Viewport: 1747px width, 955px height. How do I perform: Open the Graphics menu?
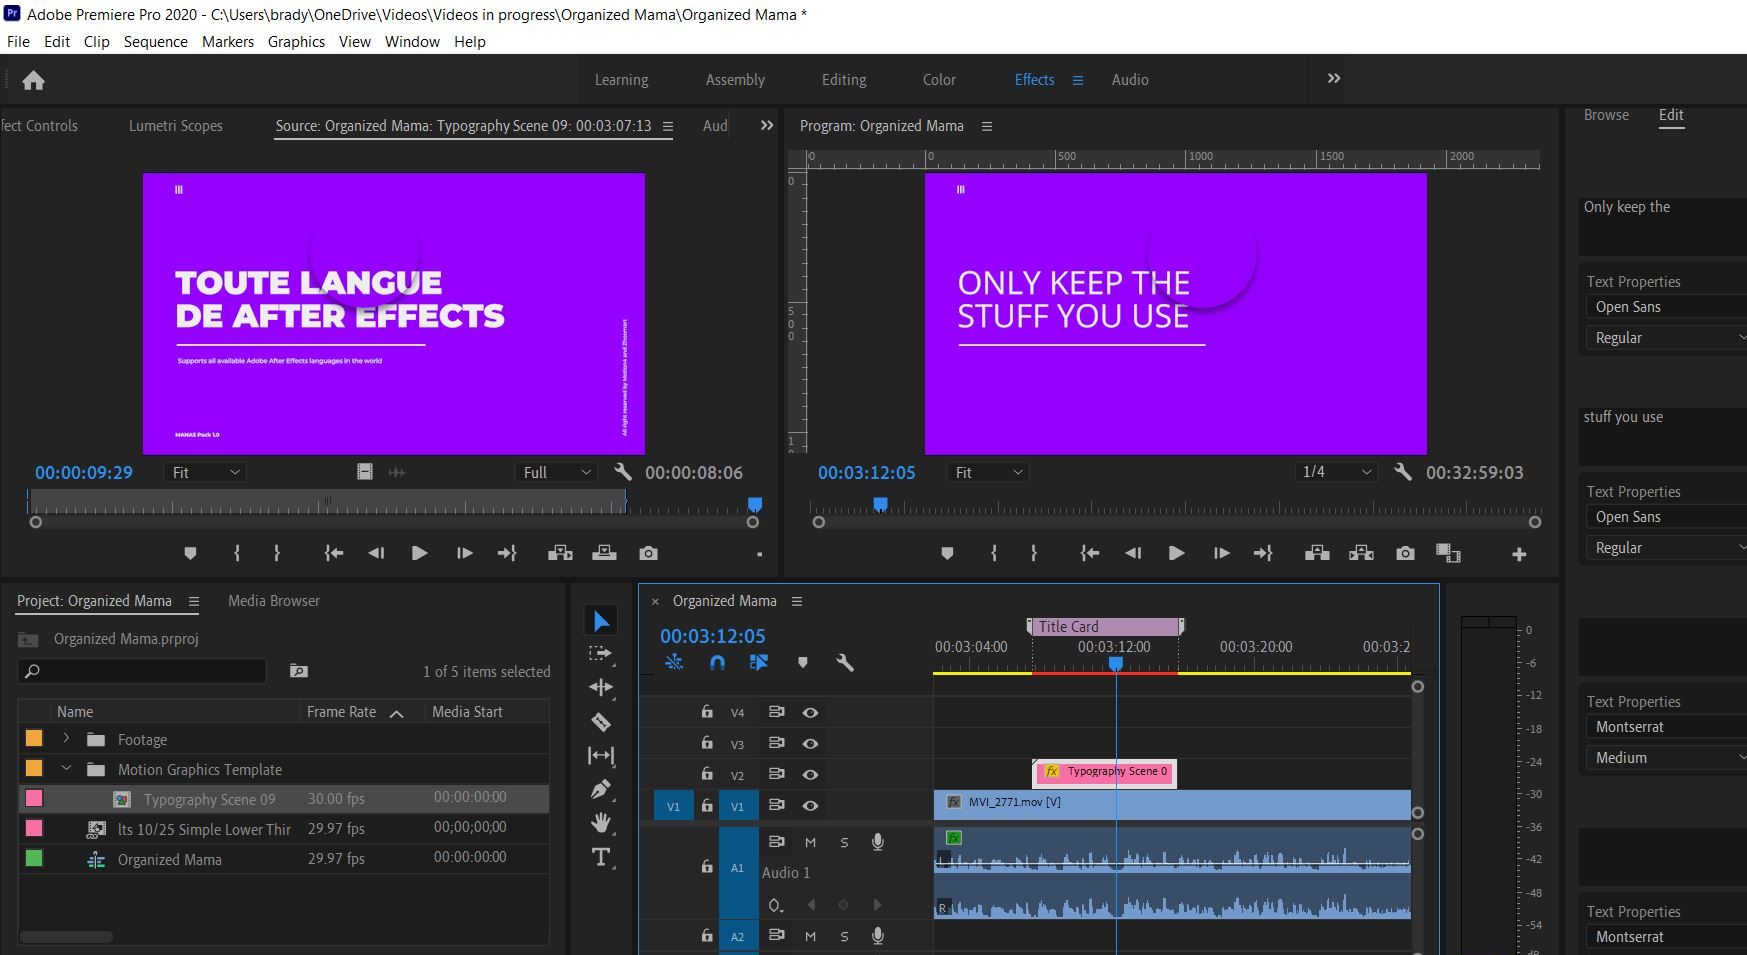coord(296,42)
